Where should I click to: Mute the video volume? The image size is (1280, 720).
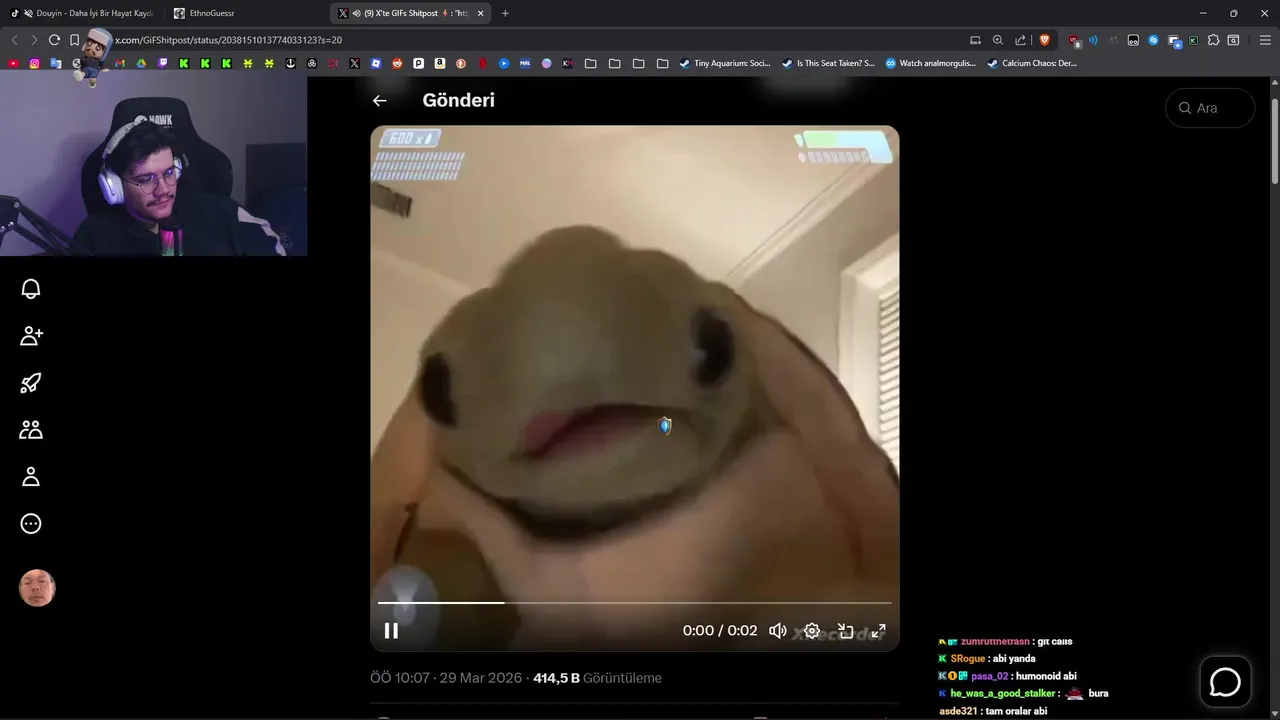pos(777,631)
